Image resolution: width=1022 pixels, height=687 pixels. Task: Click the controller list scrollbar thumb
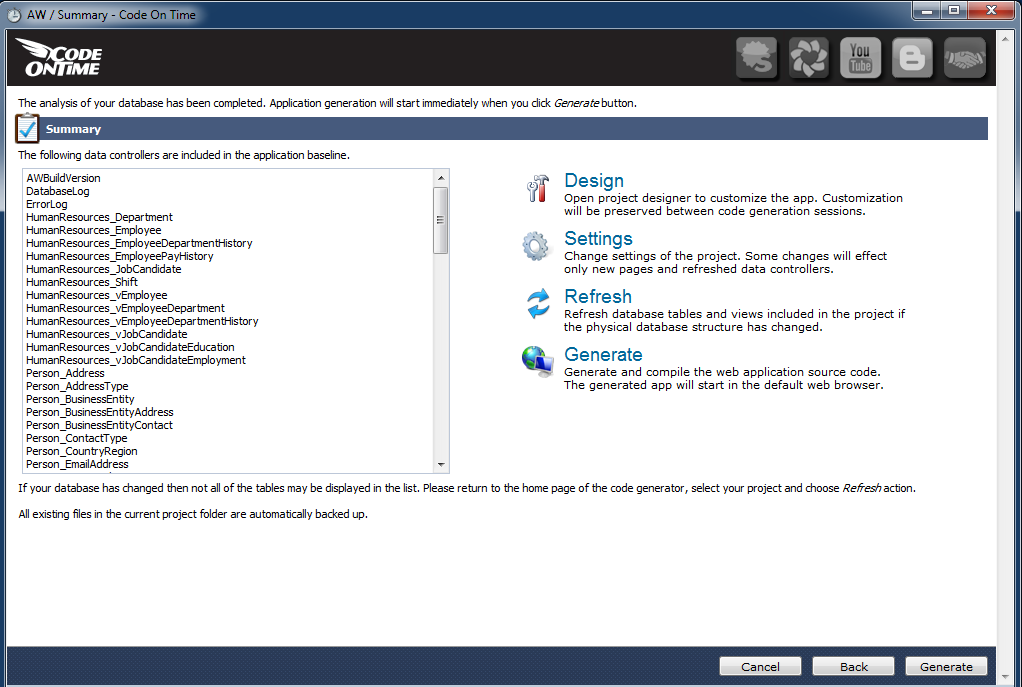point(441,220)
